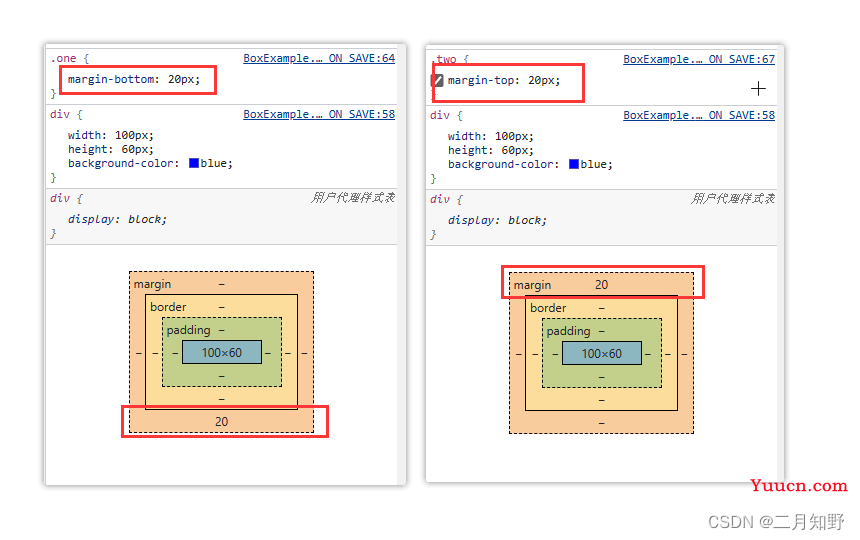Click padding label in right box model
This screenshot has width=860, height=540.
[x=569, y=331]
